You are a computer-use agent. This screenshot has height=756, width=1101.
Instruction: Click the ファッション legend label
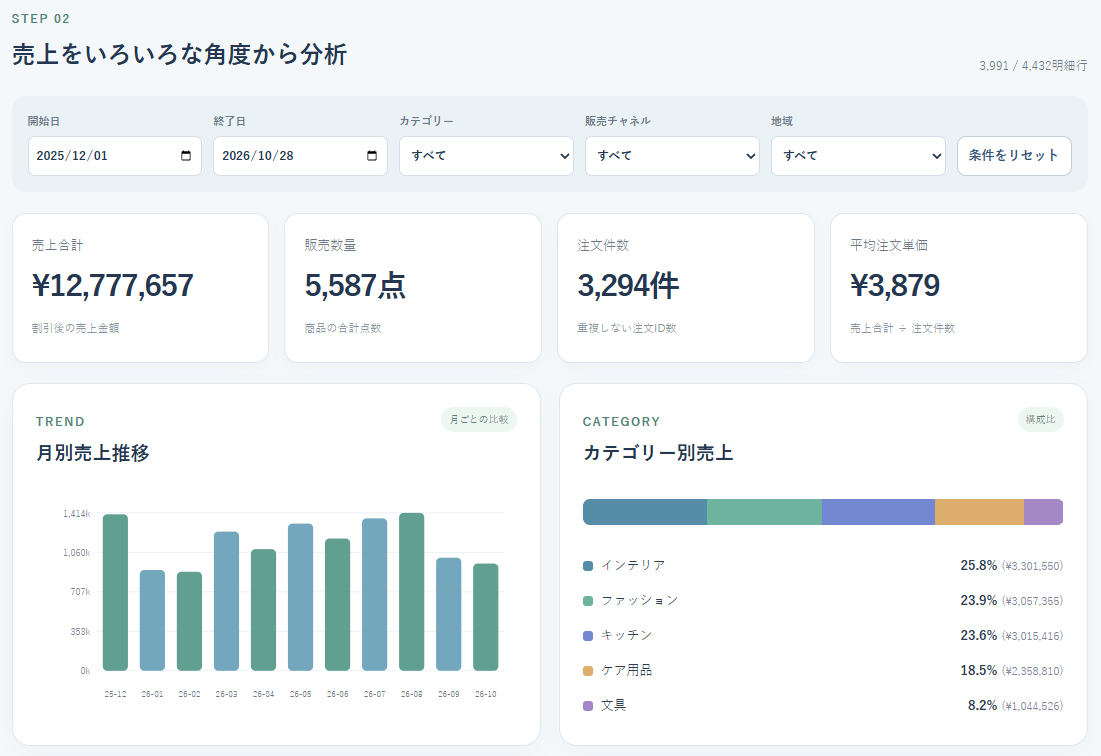640,600
